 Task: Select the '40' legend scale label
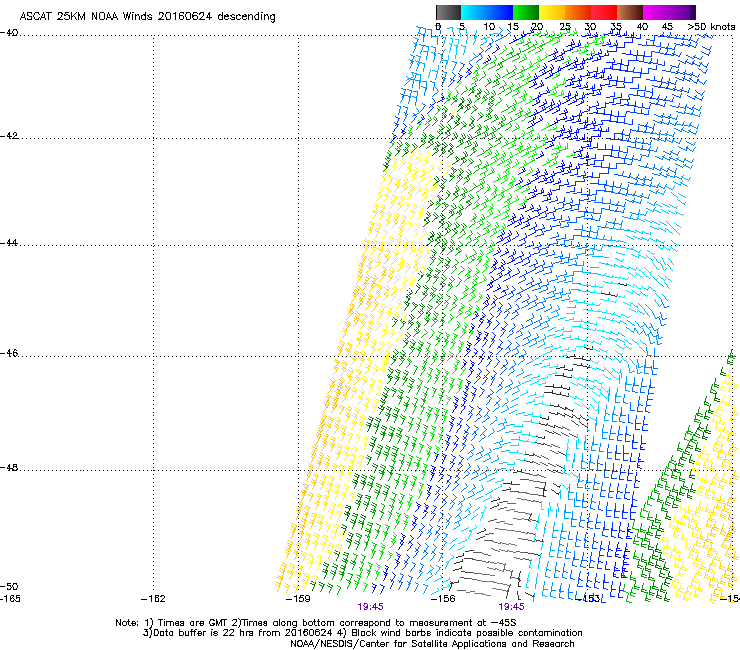click(x=642, y=26)
